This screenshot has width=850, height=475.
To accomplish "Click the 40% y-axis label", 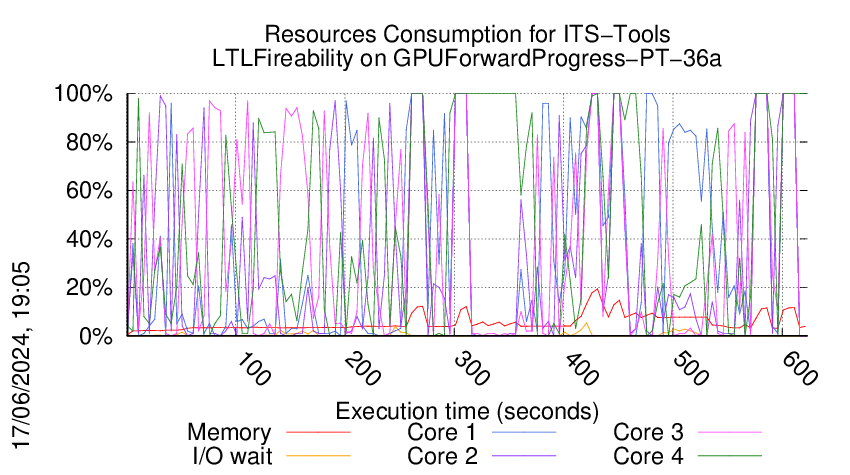I will 89,239.
